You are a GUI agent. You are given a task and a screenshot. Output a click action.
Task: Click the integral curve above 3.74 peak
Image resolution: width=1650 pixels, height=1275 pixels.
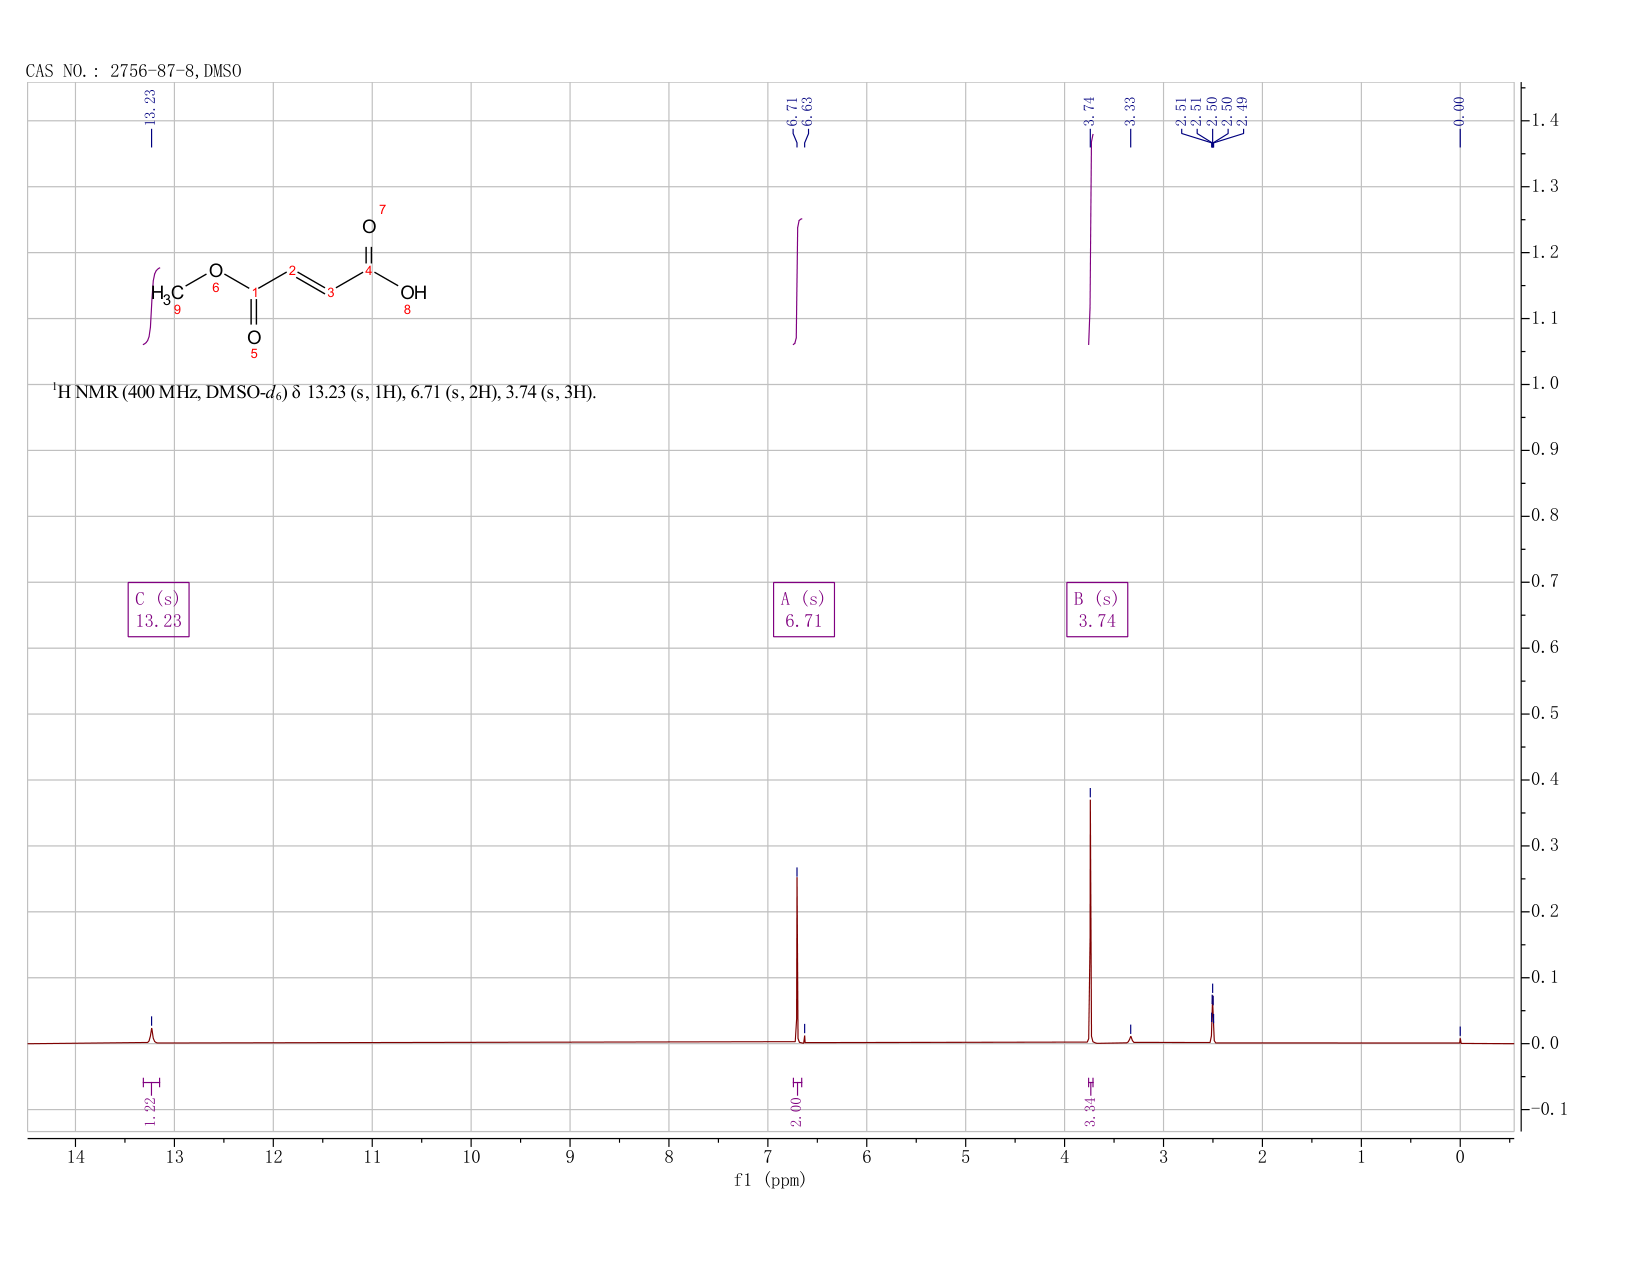[1090, 238]
